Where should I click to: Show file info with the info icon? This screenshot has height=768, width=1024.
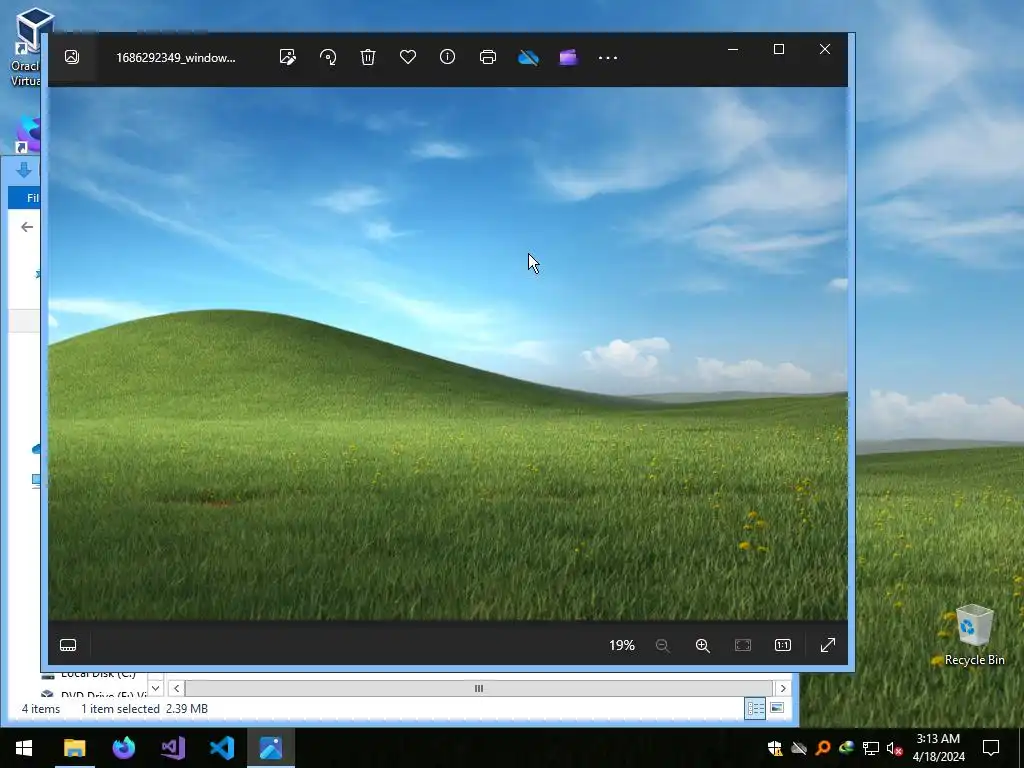tap(447, 57)
